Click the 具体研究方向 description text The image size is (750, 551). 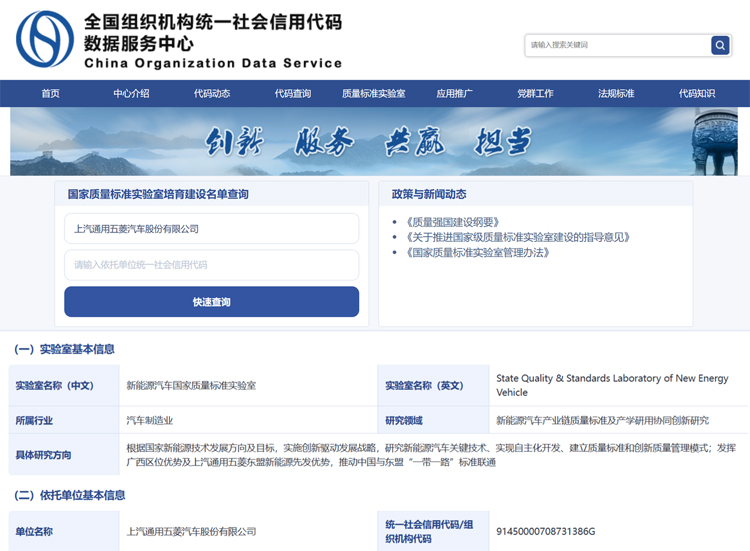[431, 455]
